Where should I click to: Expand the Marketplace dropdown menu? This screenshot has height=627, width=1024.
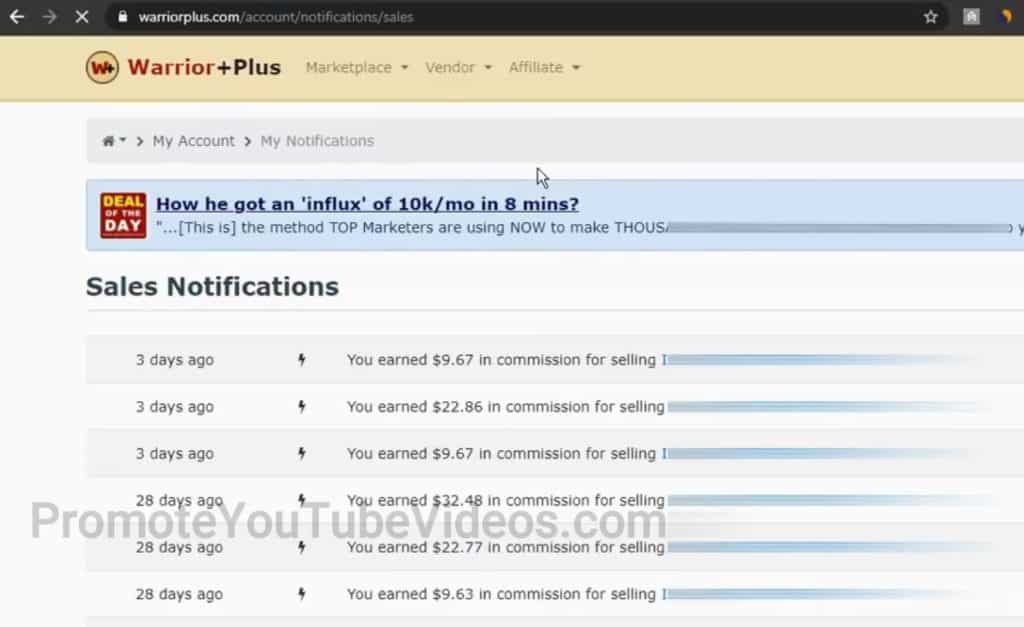357,67
